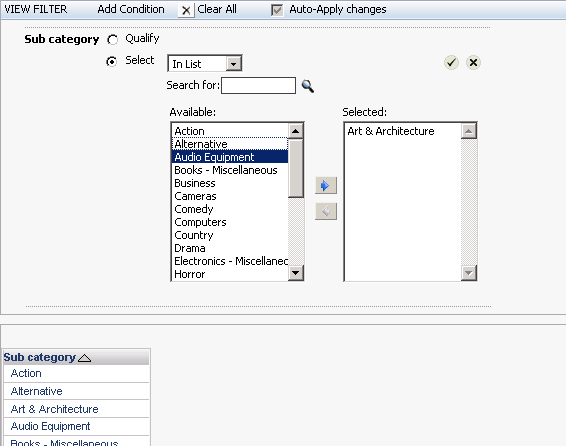Click the search magnifying glass icon
The height and width of the screenshot is (446, 566).
308,86
